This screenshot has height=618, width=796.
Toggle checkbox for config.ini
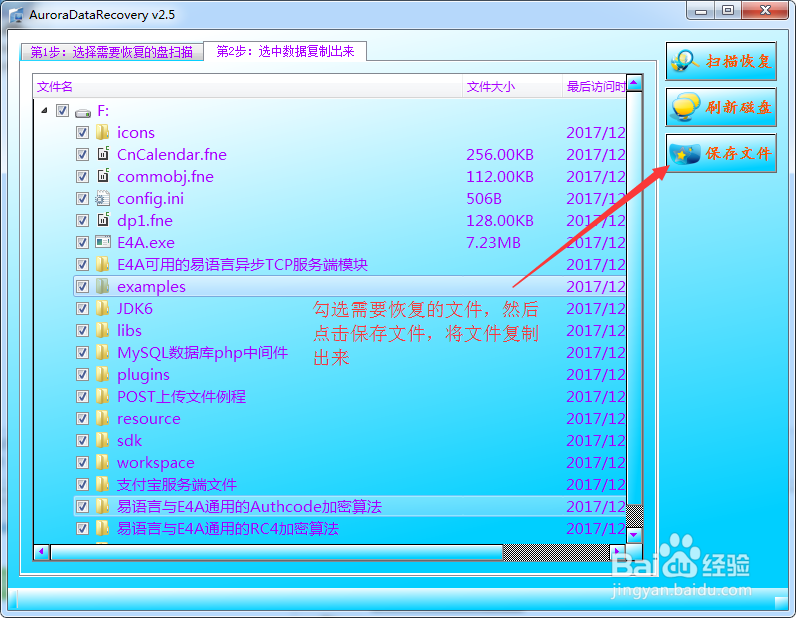(x=82, y=199)
